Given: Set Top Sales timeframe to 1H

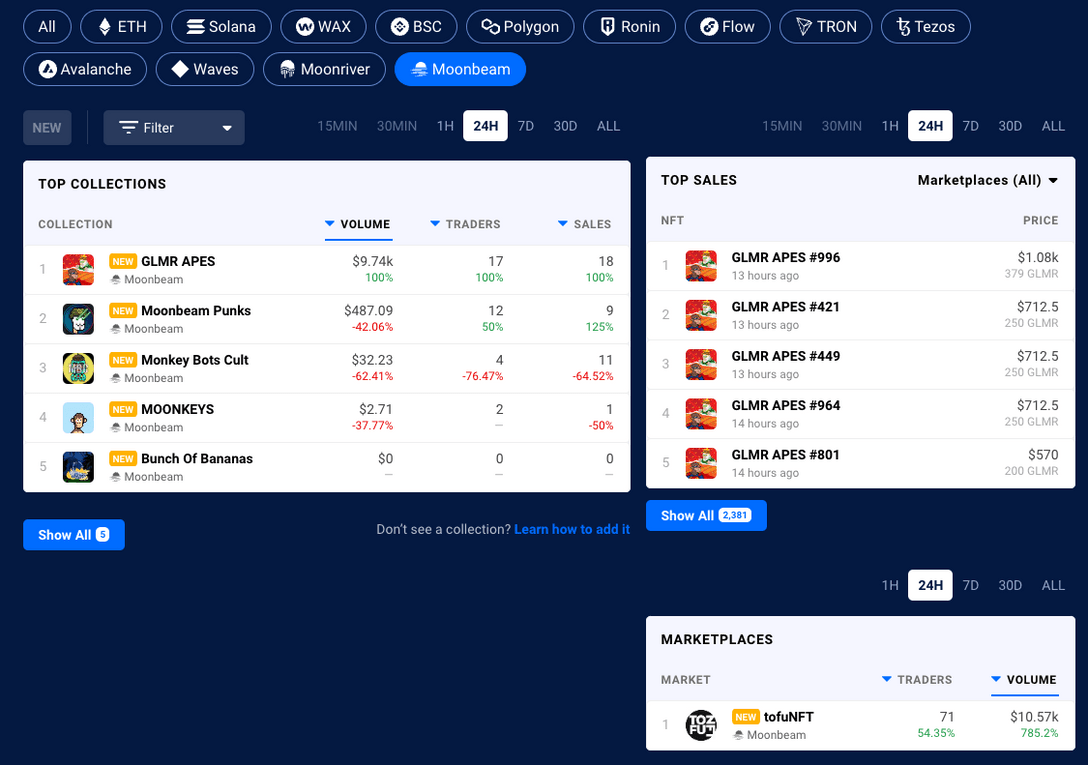Looking at the screenshot, I should [890, 126].
